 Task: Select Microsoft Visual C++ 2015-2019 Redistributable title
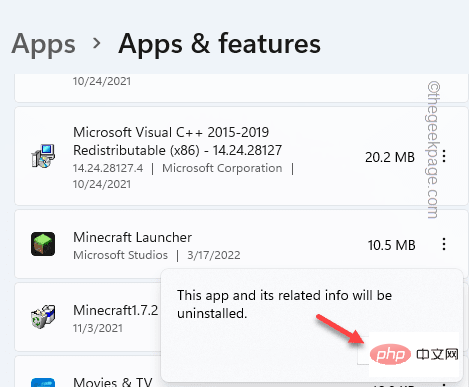pyautogui.click(x=177, y=141)
